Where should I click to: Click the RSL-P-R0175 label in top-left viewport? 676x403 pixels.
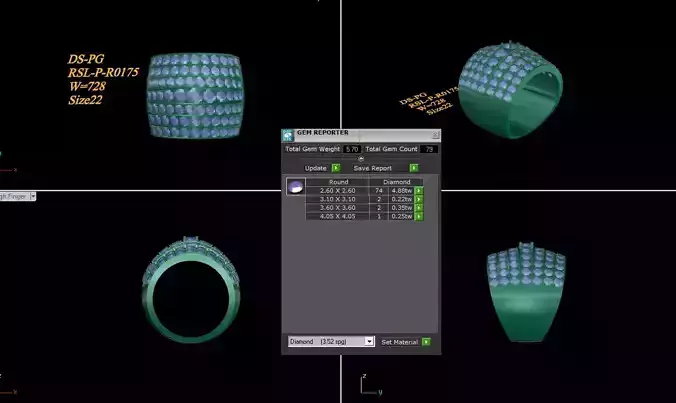(103, 72)
